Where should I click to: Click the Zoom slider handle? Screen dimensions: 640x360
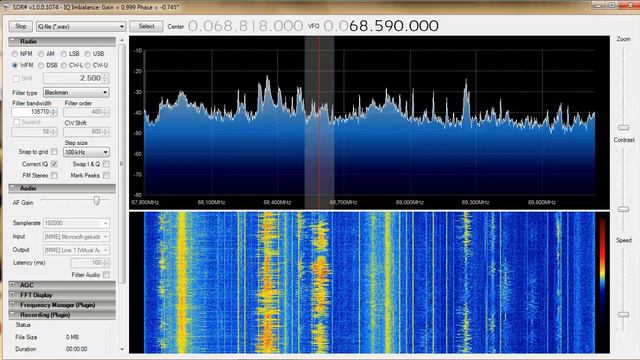tap(623, 128)
